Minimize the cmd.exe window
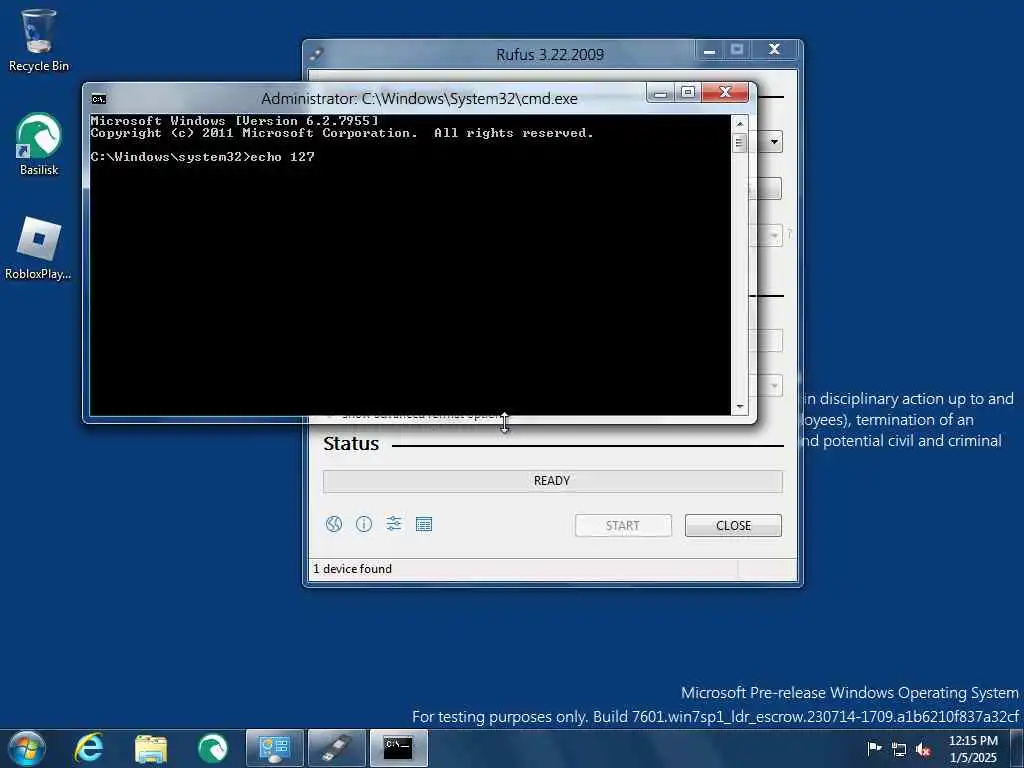Screen dimensions: 1024x768 point(660,93)
